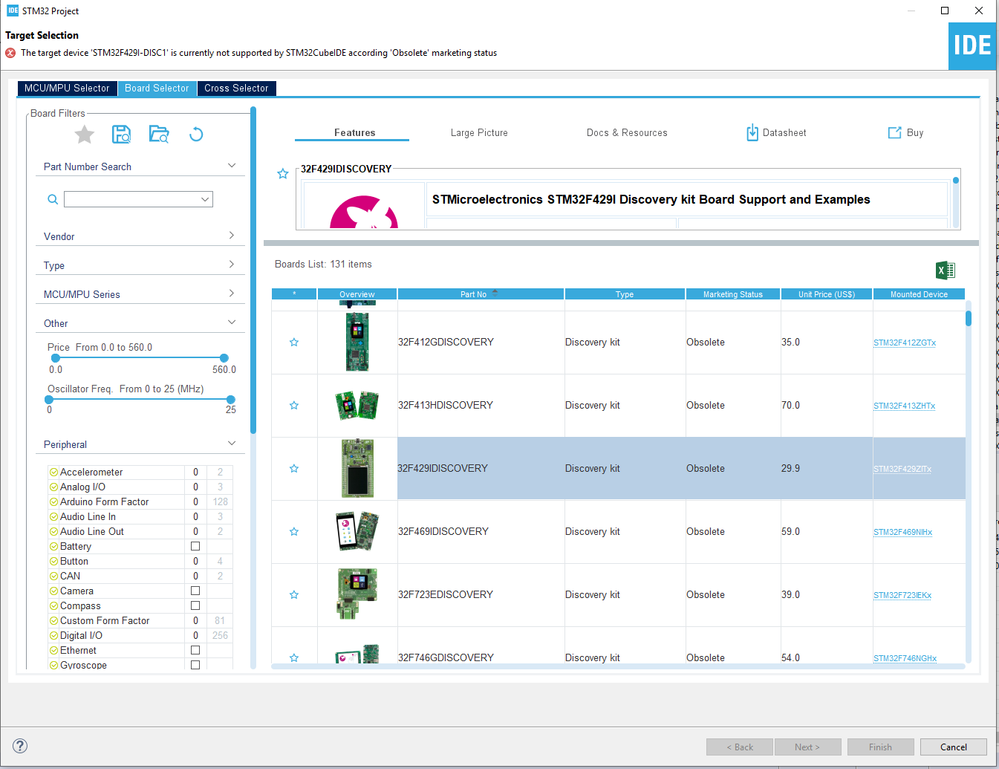Open the STM32F469NIHx mounted device link
Viewport: 999px width, 769px height.
click(903, 532)
